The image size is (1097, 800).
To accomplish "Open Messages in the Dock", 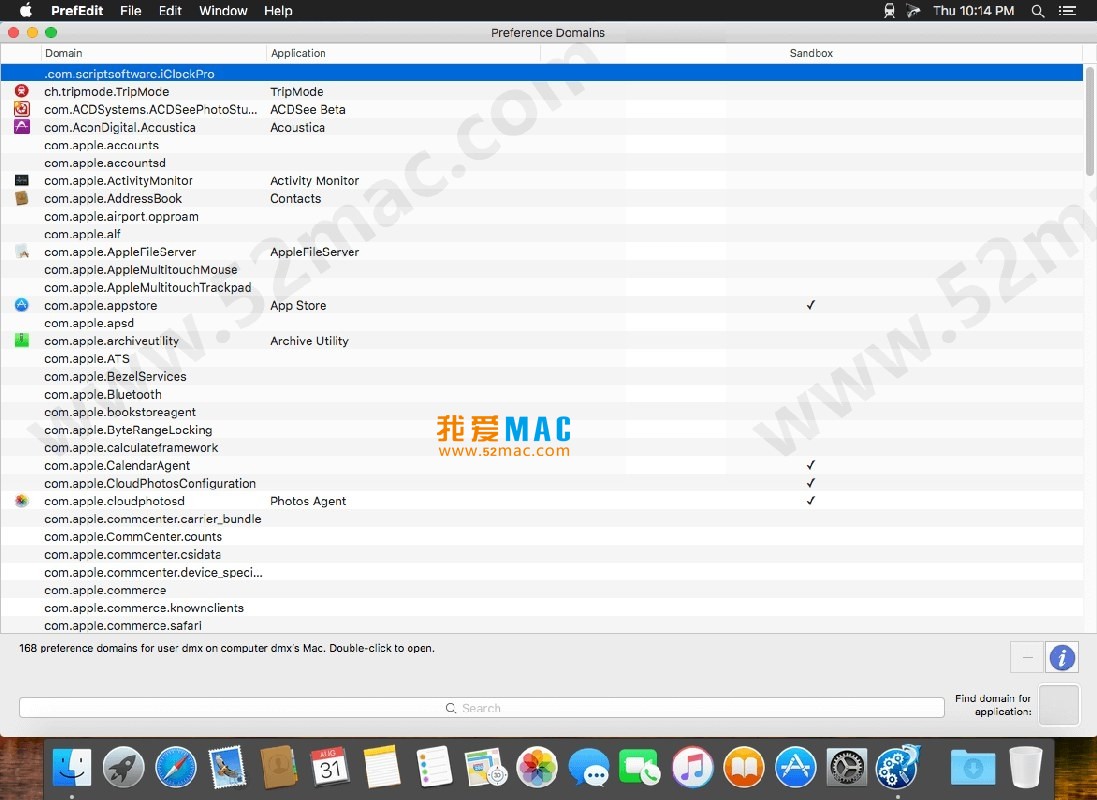I will (x=588, y=768).
